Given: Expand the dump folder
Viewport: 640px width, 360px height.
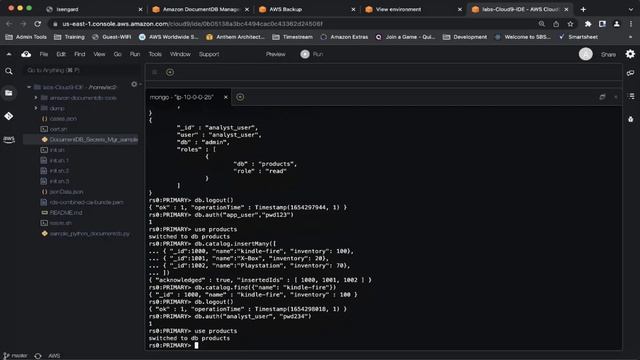Looking at the screenshot, I should [36, 108].
